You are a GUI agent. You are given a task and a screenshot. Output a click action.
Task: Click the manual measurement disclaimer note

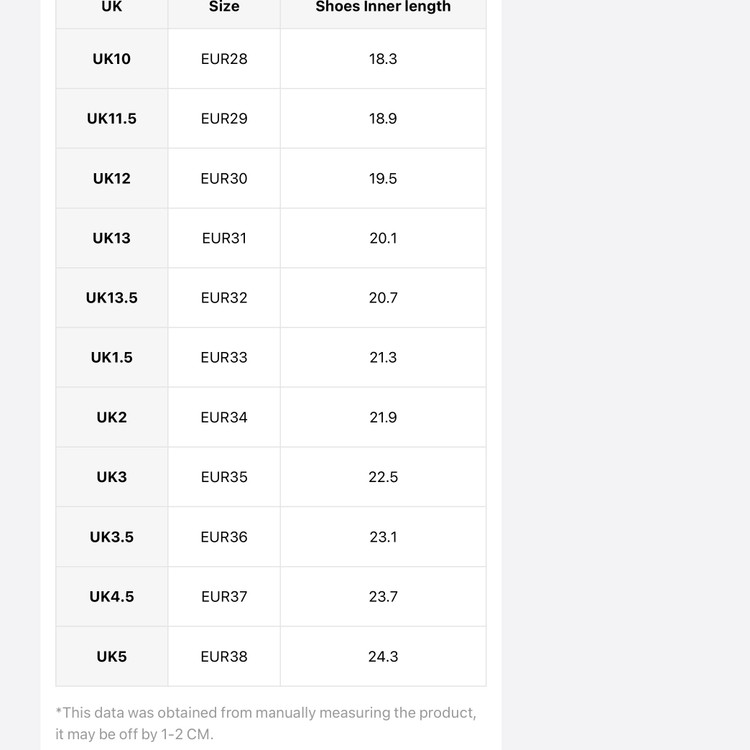coord(266,723)
